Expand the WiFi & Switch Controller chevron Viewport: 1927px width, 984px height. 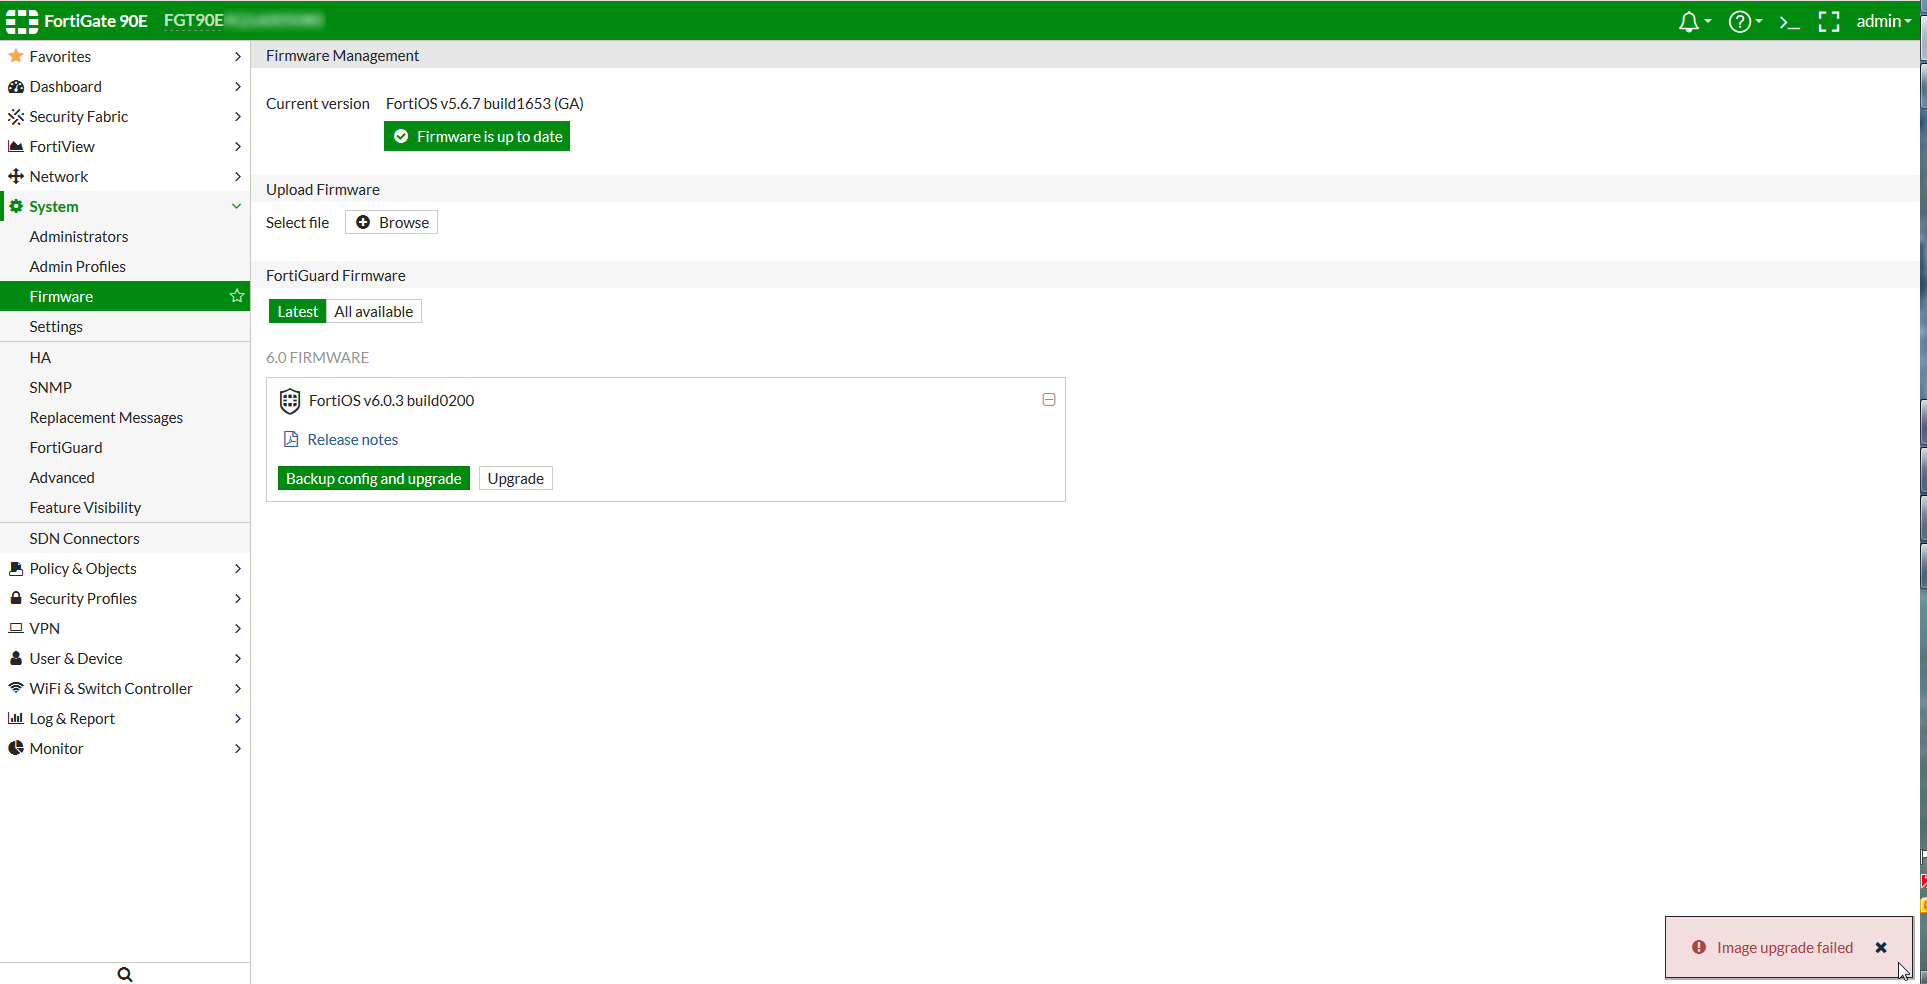click(238, 688)
